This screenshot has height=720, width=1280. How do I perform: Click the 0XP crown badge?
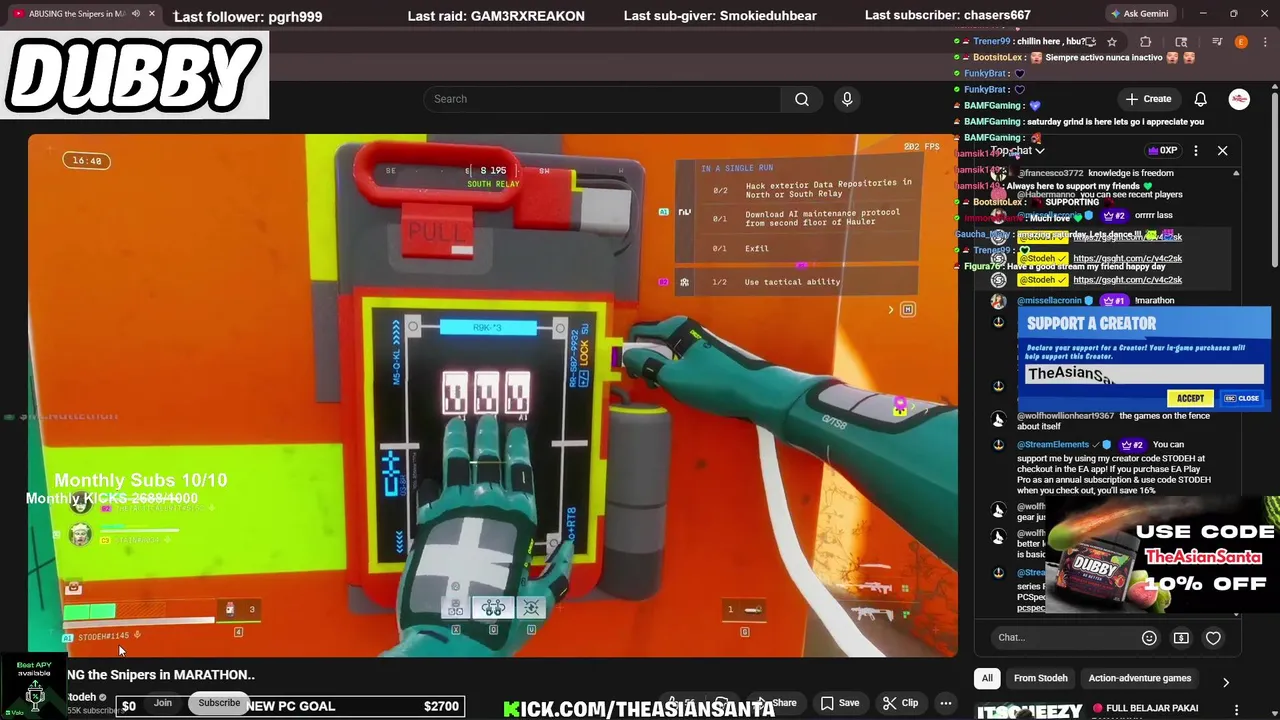click(1163, 151)
